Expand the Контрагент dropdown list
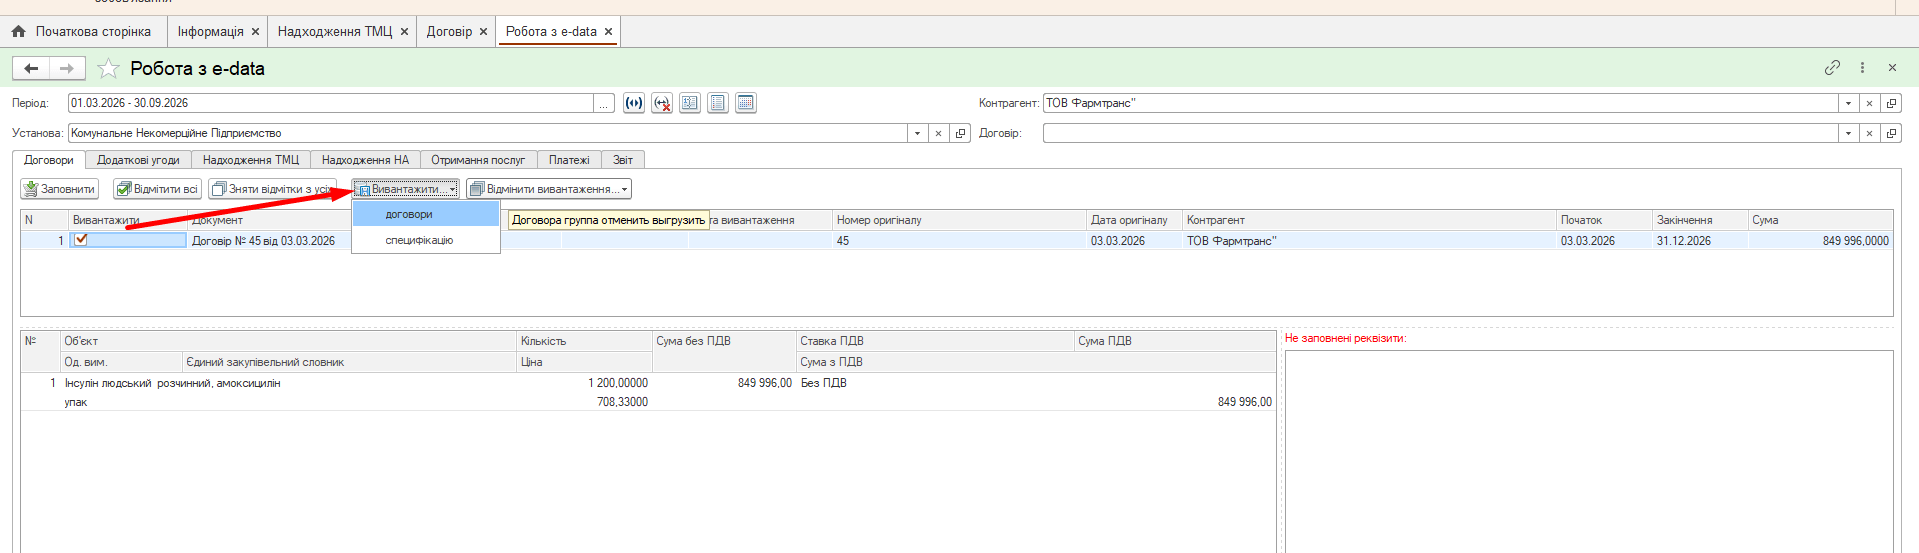 (x=1848, y=103)
